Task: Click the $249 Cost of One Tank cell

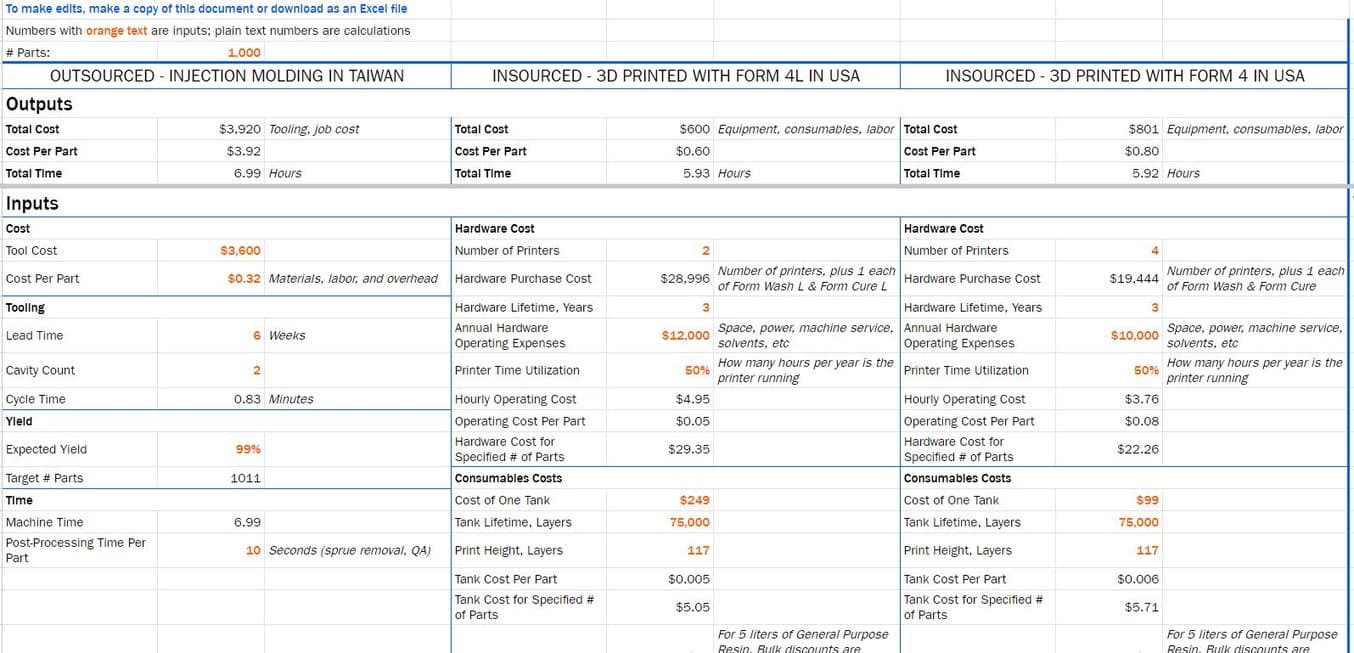Action: [694, 501]
